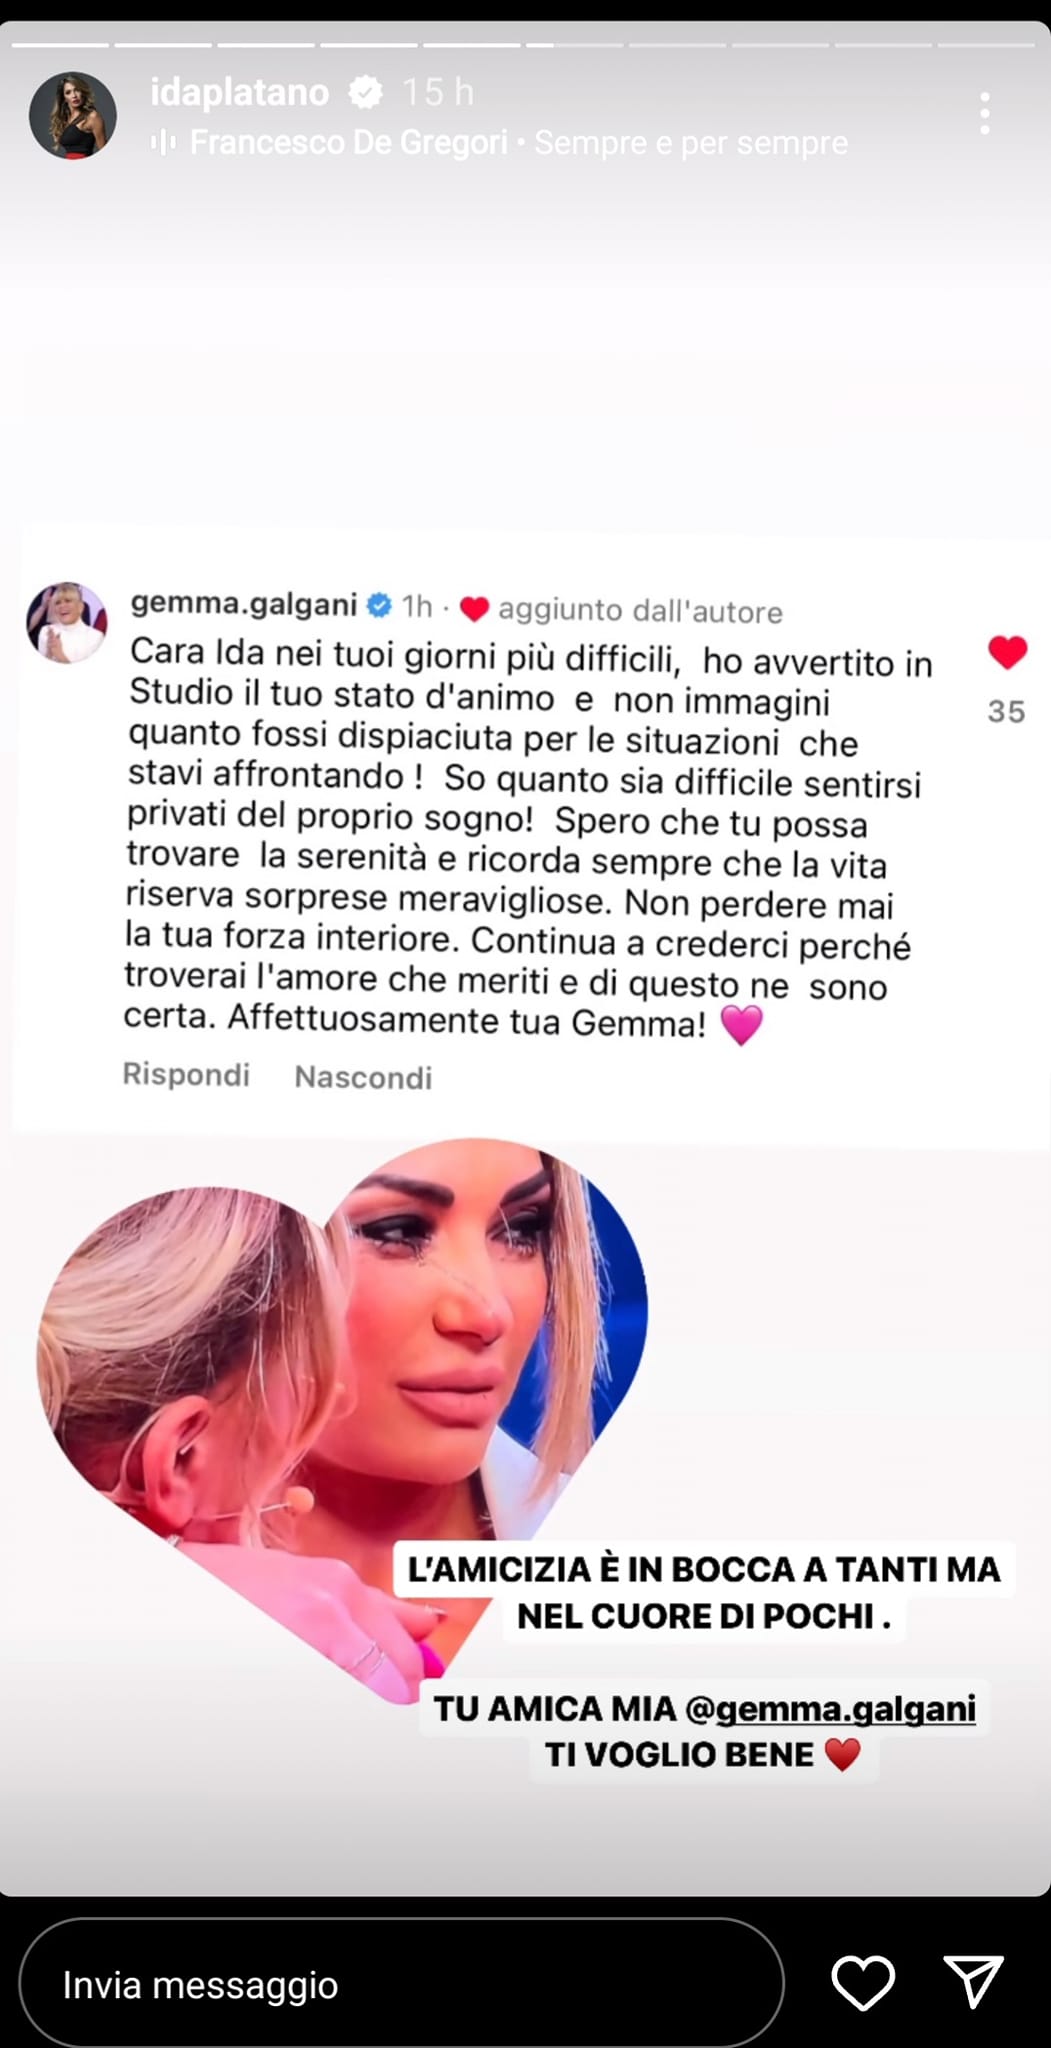Image resolution: width=1051 pixels, height=2048 pixels.
Task: Tap gemma.galgani username in the comment
Action: (244, 604)
